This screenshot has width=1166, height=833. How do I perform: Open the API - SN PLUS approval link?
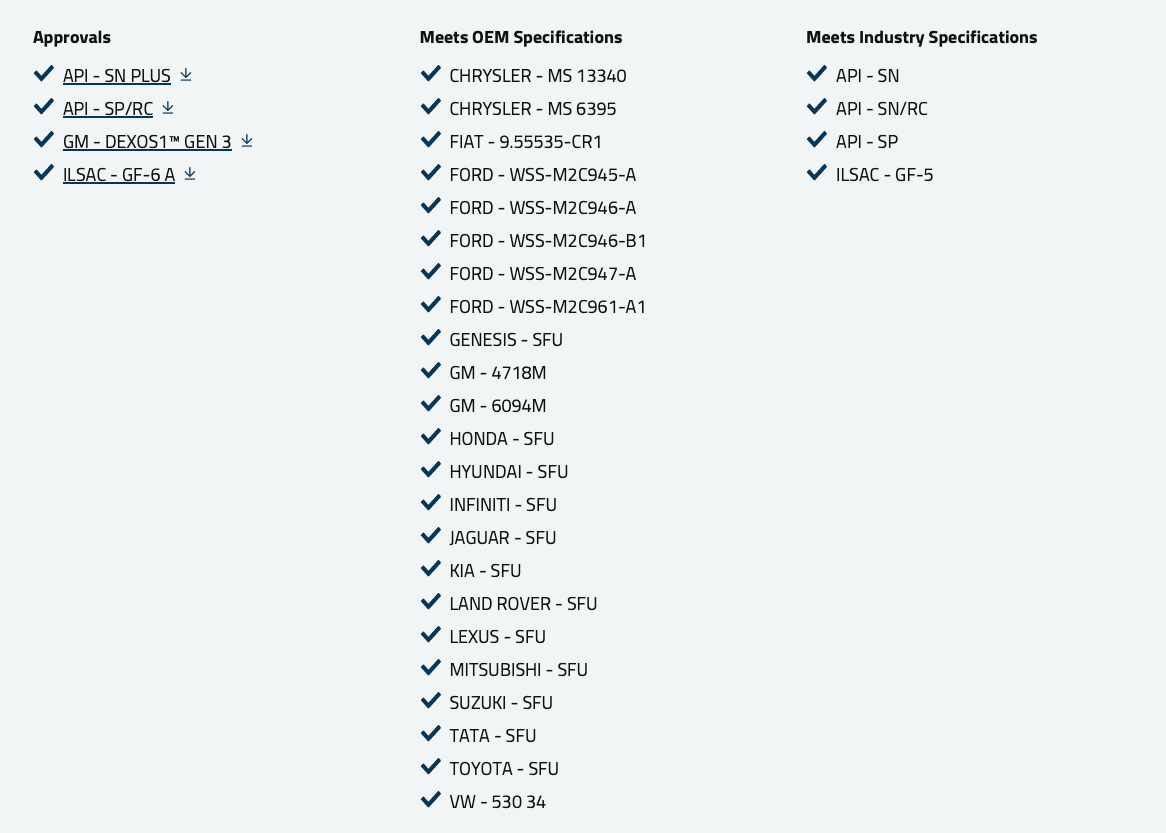click(x=117, y=76)
